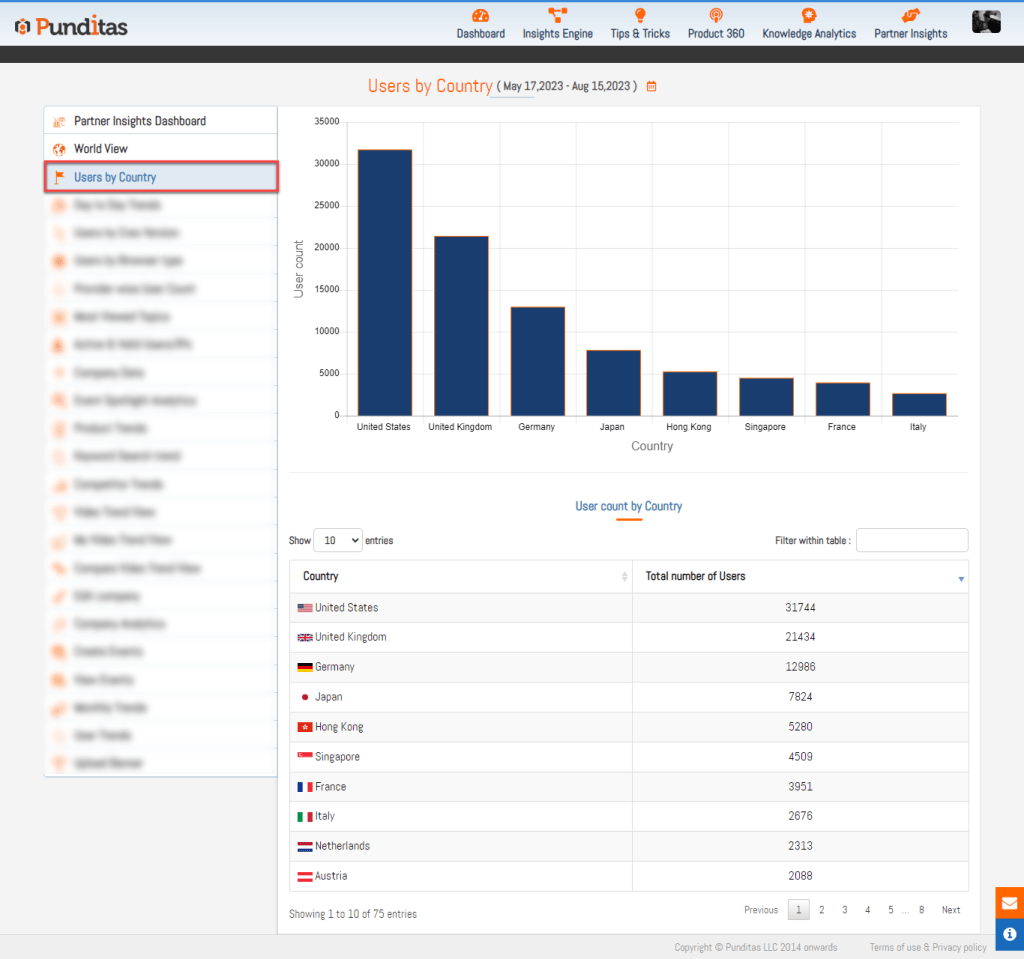The image size is (1024, 959).
Task: Click the Tips & Tricks lightbulb icon
Action: coord(640,16)
